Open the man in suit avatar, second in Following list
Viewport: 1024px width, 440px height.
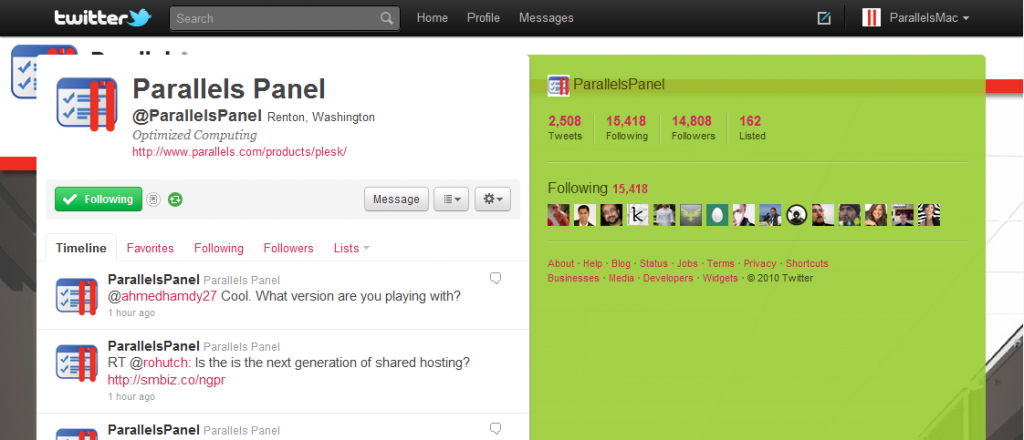[x=584, y=215]
